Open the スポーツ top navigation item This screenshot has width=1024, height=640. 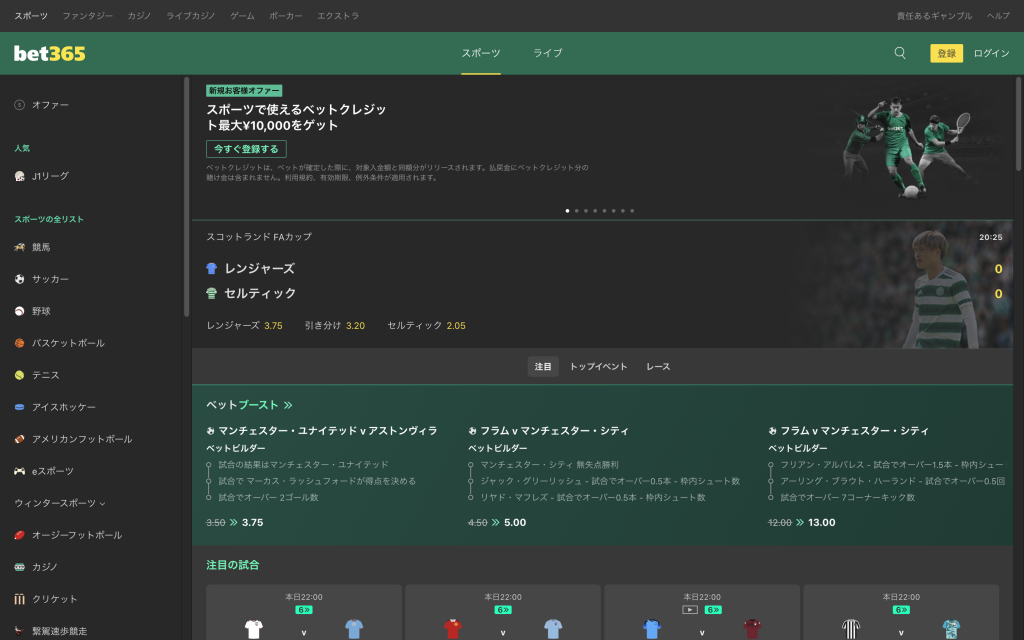tap(31, 16)
